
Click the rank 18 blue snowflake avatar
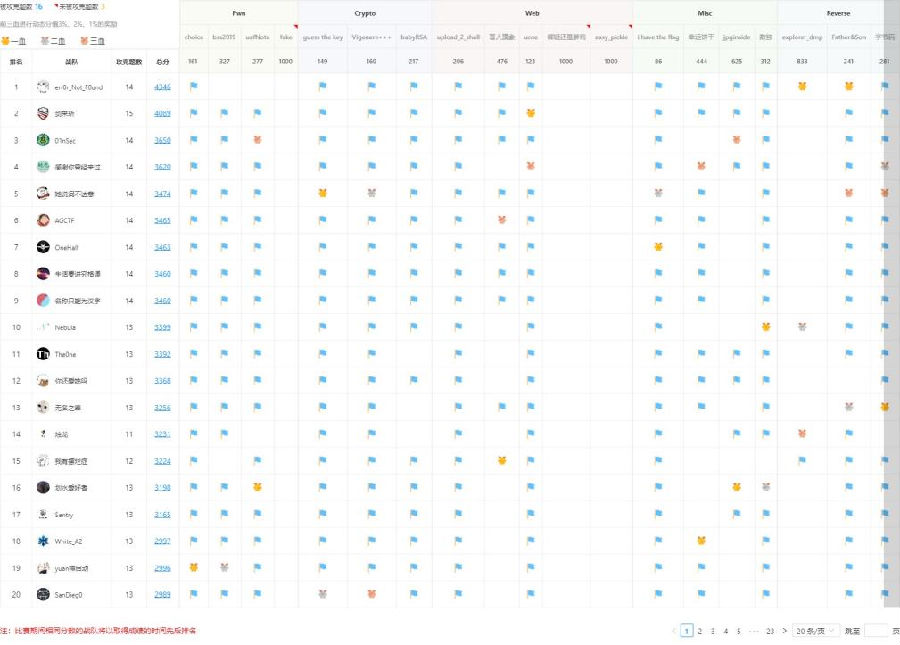(43, 541)
